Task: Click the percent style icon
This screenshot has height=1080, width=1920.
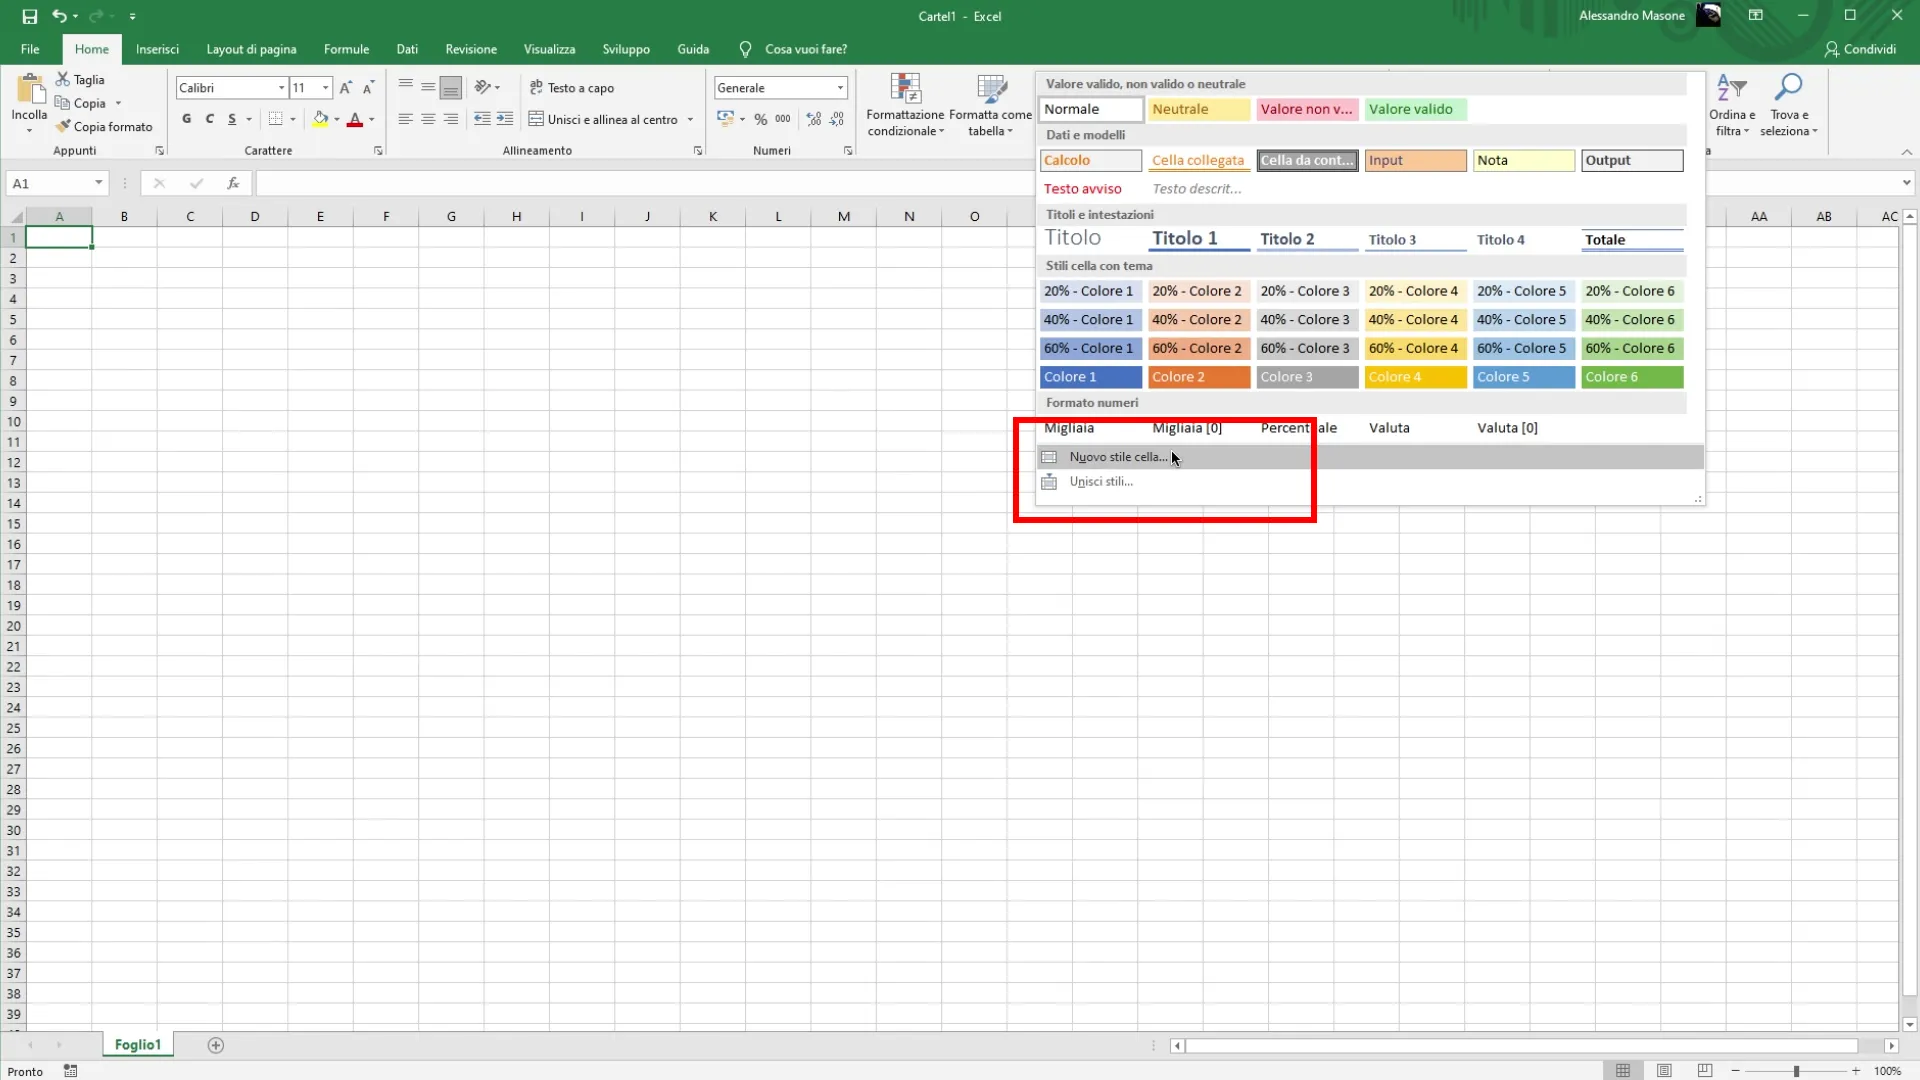Action: tap(761, 119)
